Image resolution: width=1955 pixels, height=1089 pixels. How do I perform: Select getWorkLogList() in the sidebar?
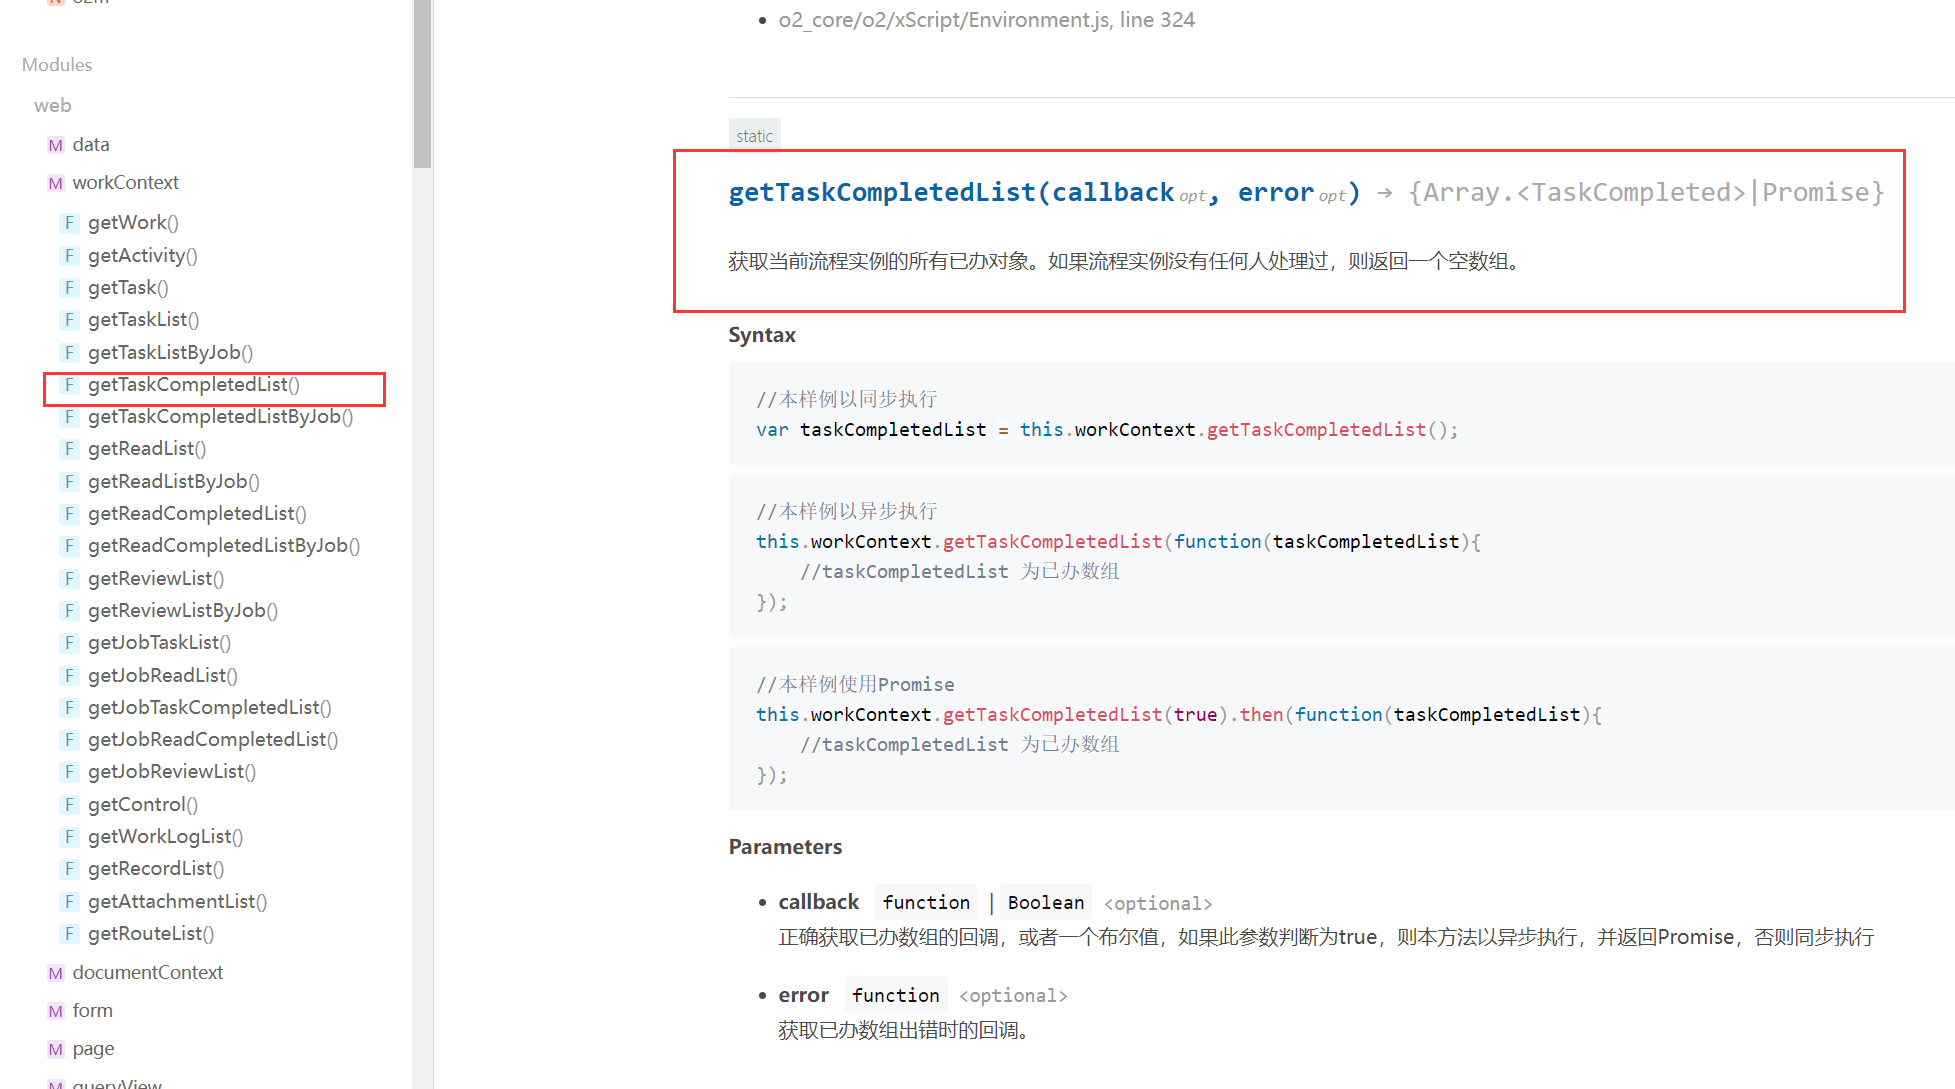(x=165, y=836)
